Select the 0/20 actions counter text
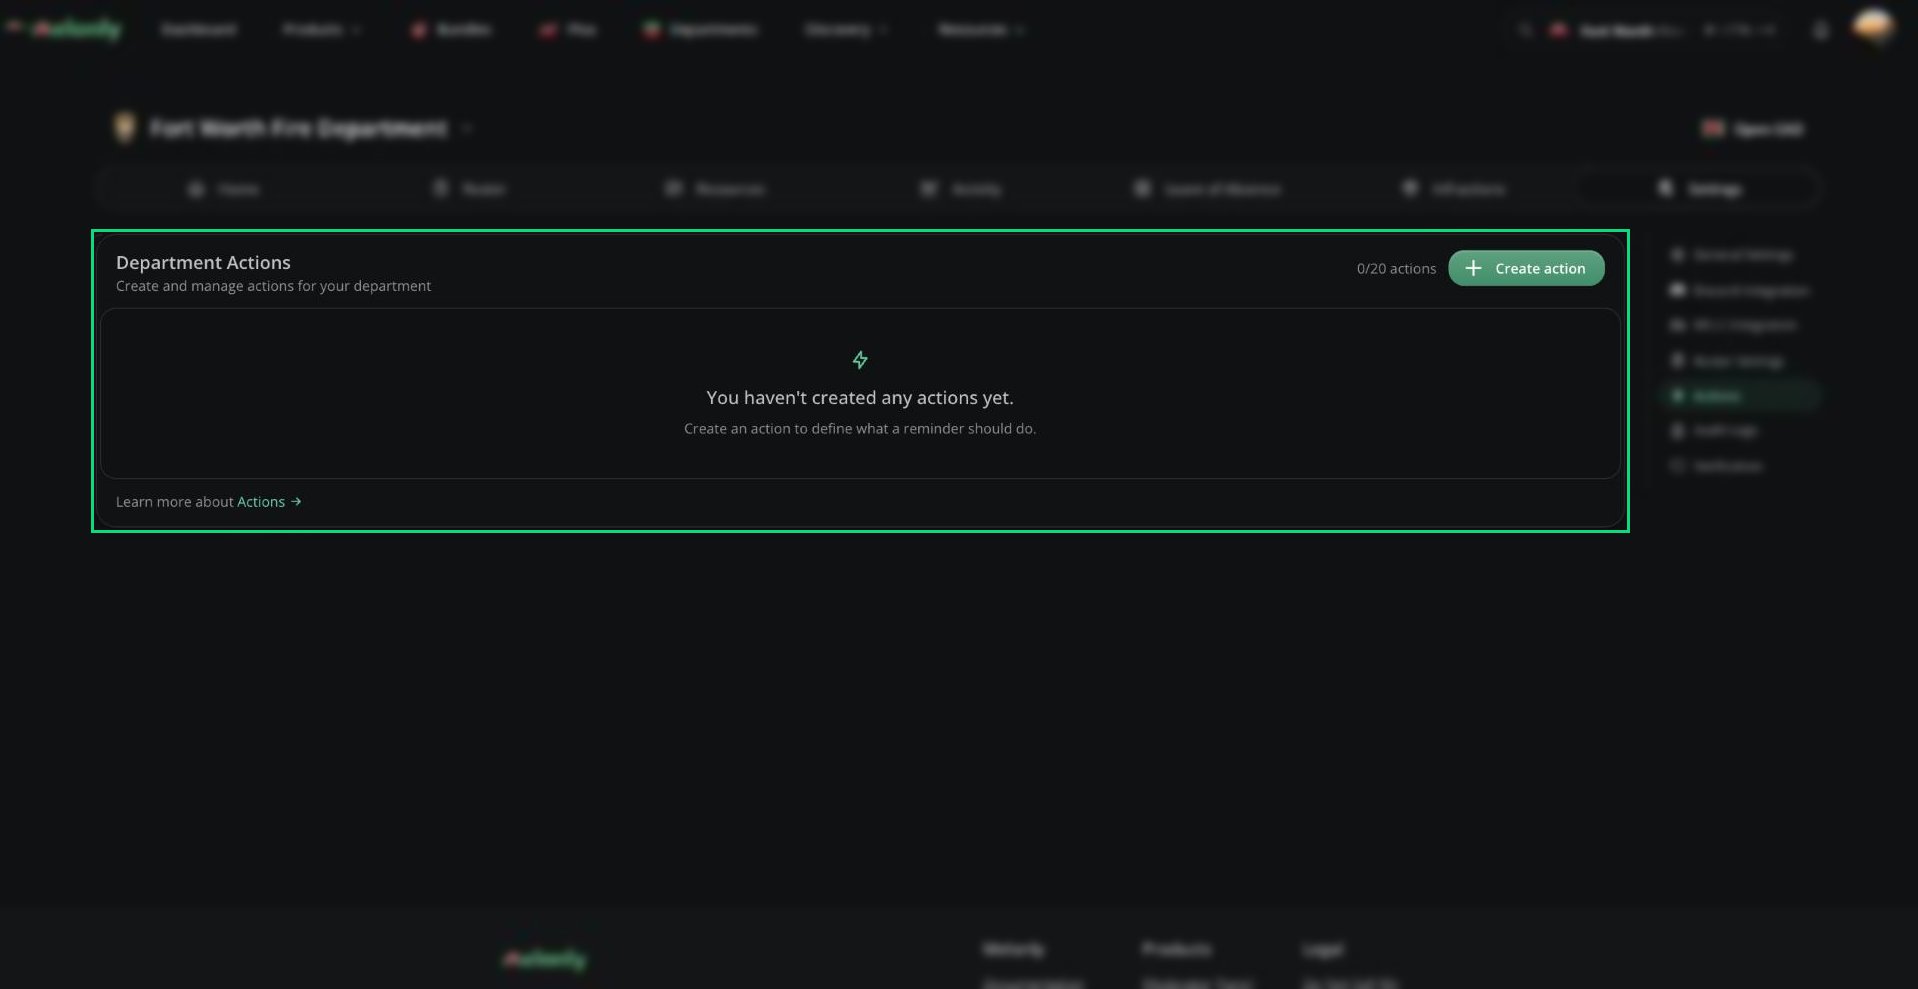Screen dimensions: 1918x989 click(1396, 269)
